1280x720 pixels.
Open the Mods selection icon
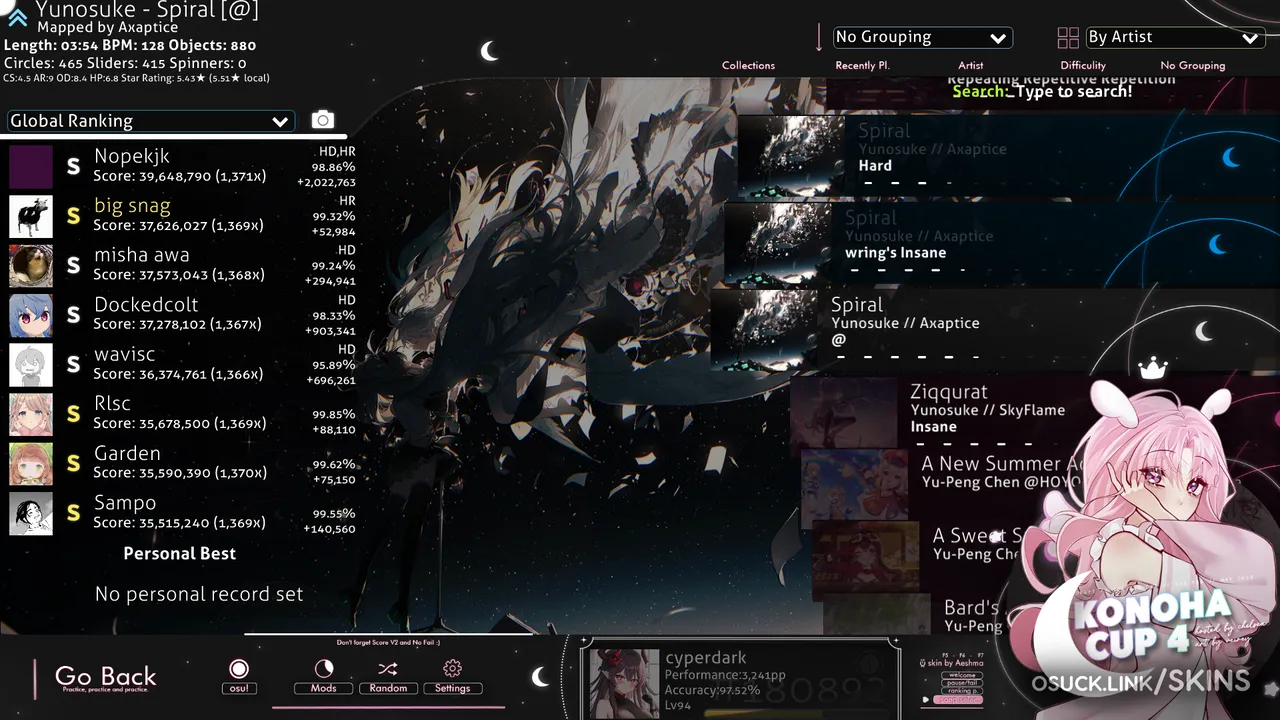click(323, 669)
